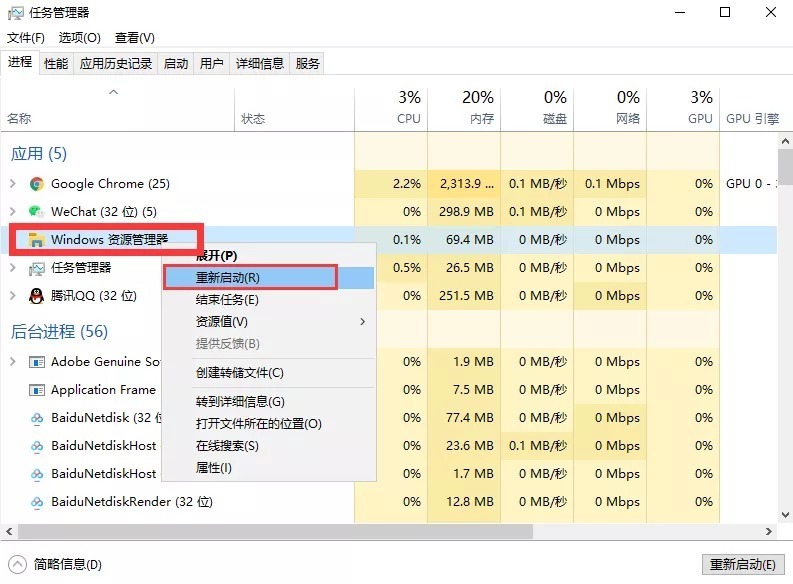The width and height of the screenshot is (793, 584).
Task: Open the 选项(O) menu
Action: (x=79, y=38)
